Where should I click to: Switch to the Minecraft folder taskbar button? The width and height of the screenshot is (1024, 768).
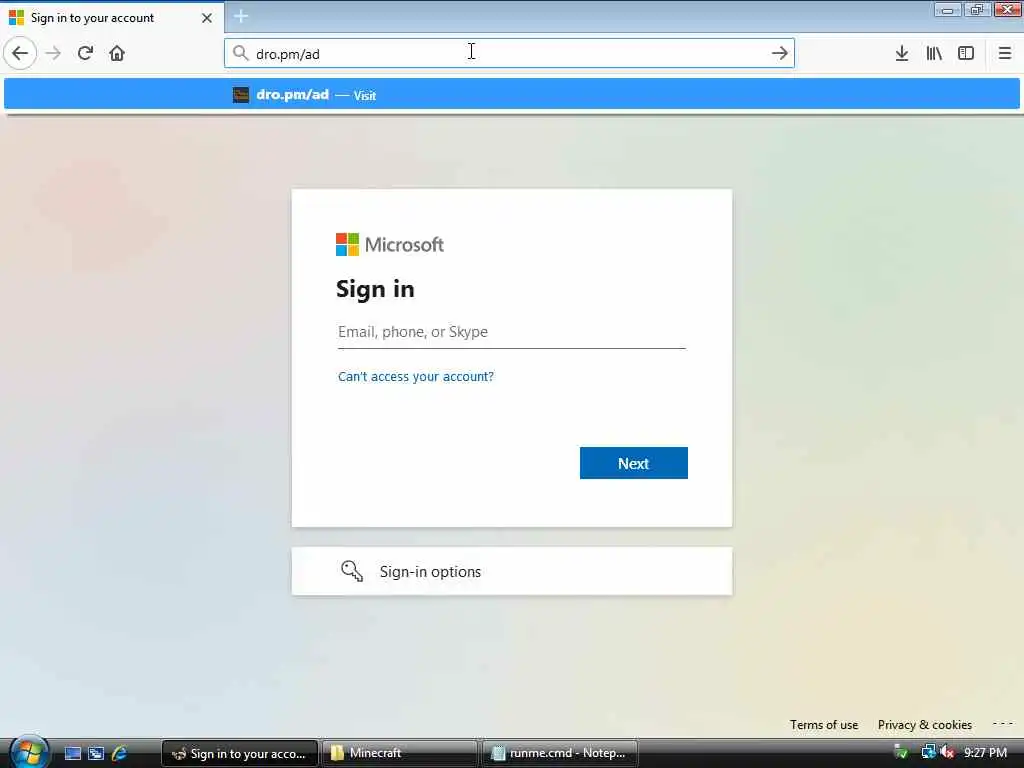(x=400, y=753)
